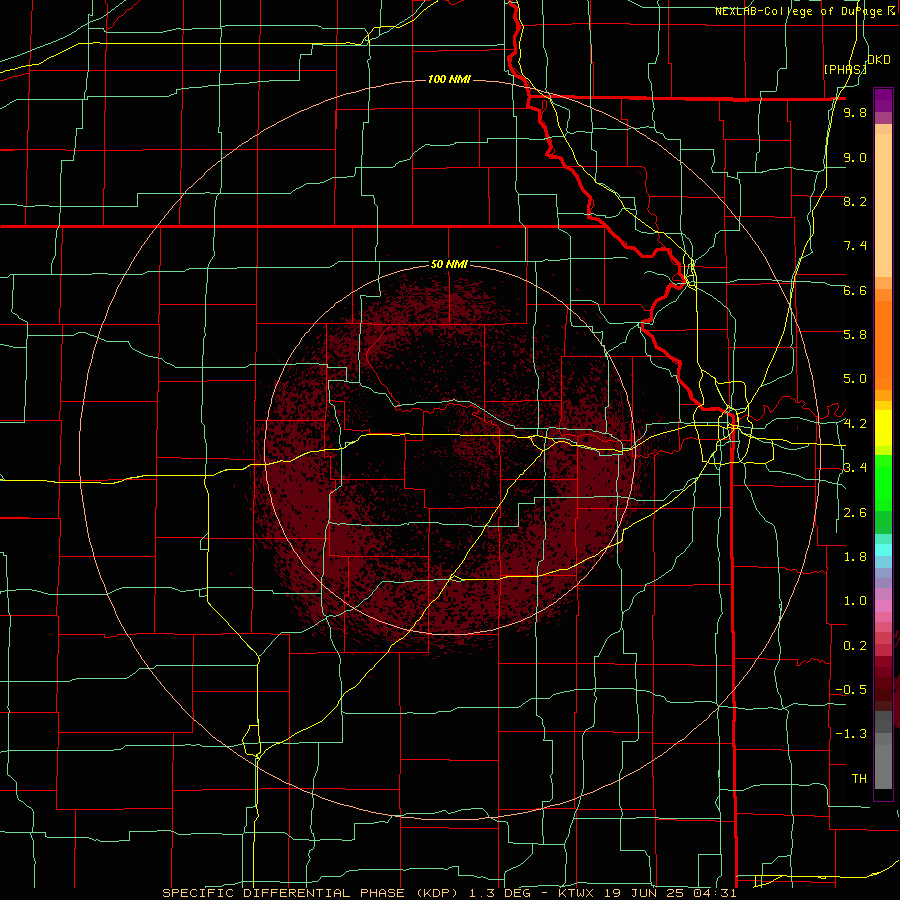Screen dimensions: 900x900
Task: Click the 9.0 value on the color scale
Action: 855,157
